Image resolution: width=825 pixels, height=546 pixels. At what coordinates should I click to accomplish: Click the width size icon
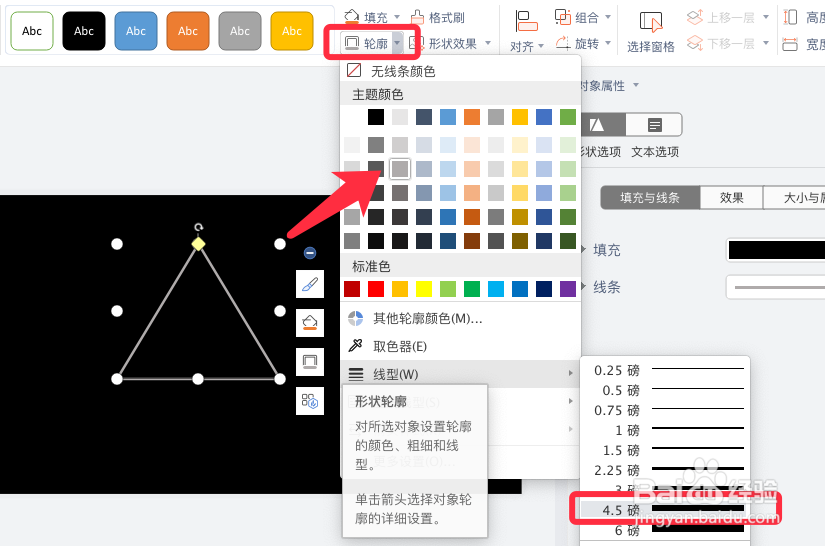click(x=790, y=44)
